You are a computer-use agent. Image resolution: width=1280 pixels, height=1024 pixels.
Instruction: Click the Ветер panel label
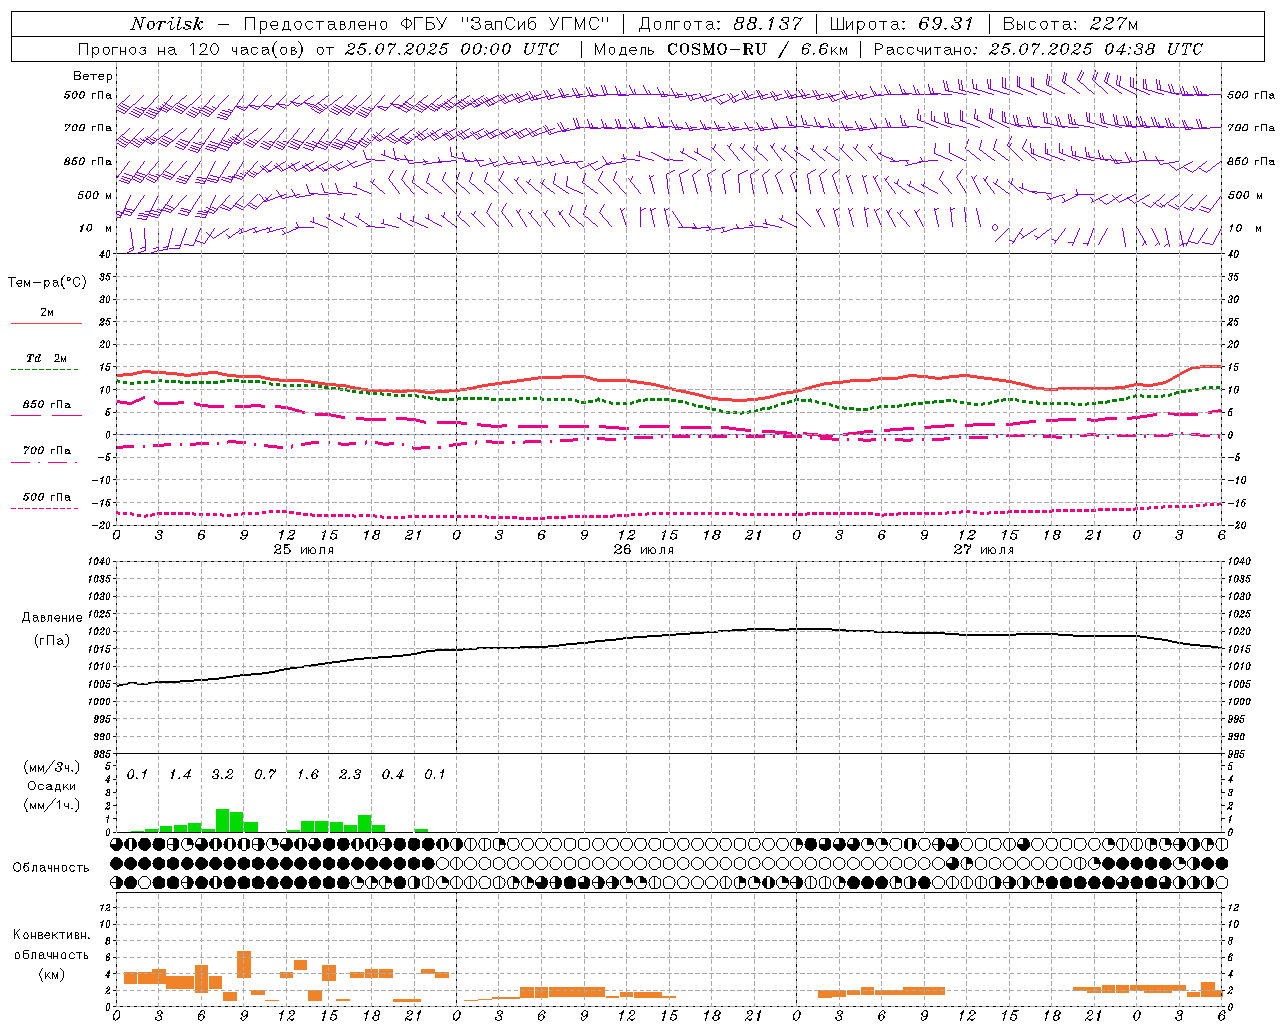93,76
